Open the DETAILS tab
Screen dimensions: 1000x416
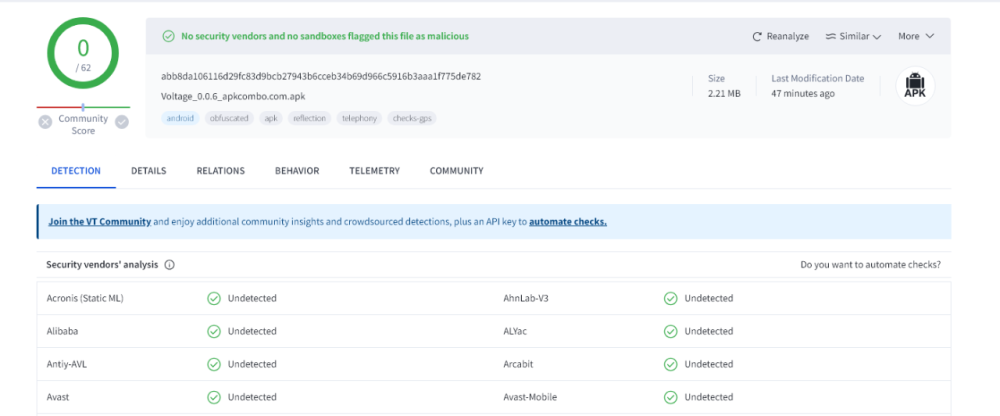(x=149, y=171)
